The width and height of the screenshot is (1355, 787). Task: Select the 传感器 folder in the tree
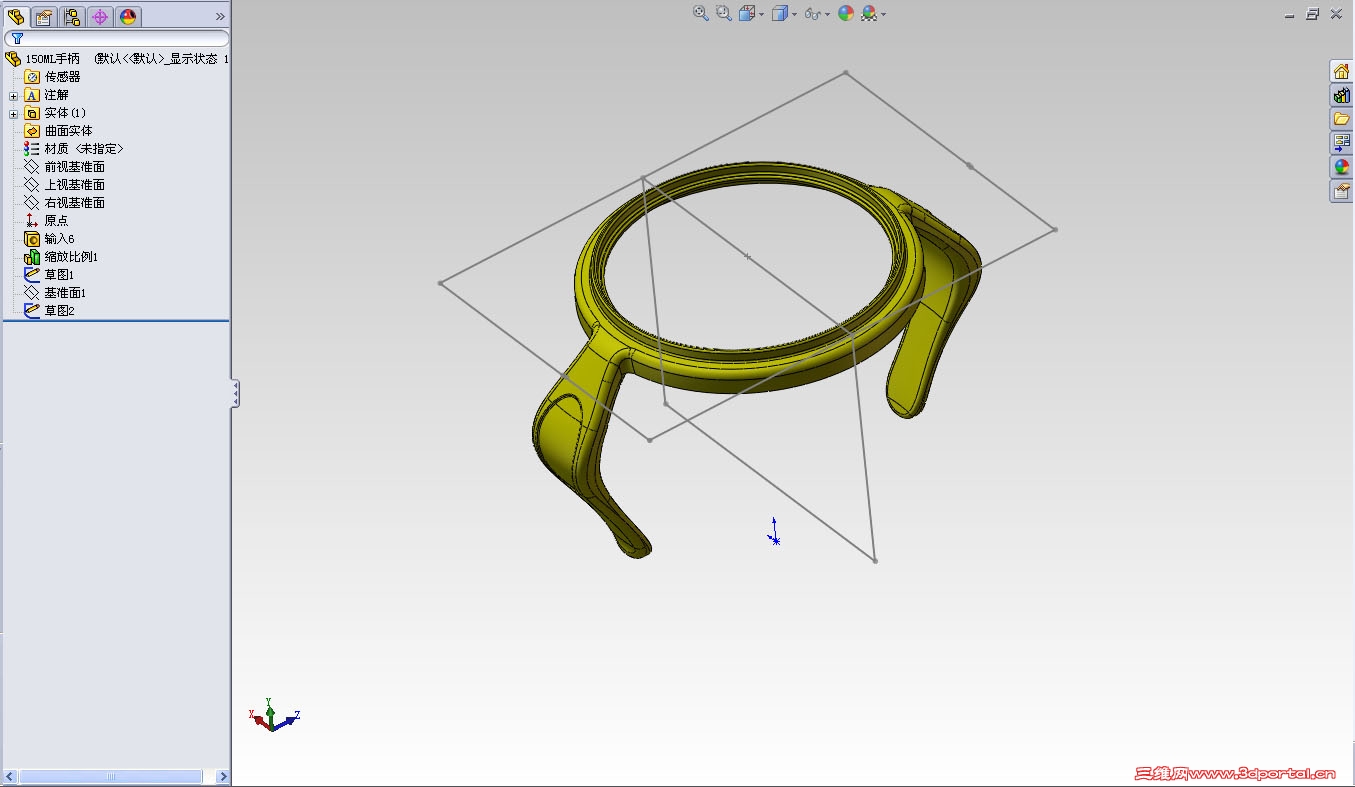click(x=62, y=77)
